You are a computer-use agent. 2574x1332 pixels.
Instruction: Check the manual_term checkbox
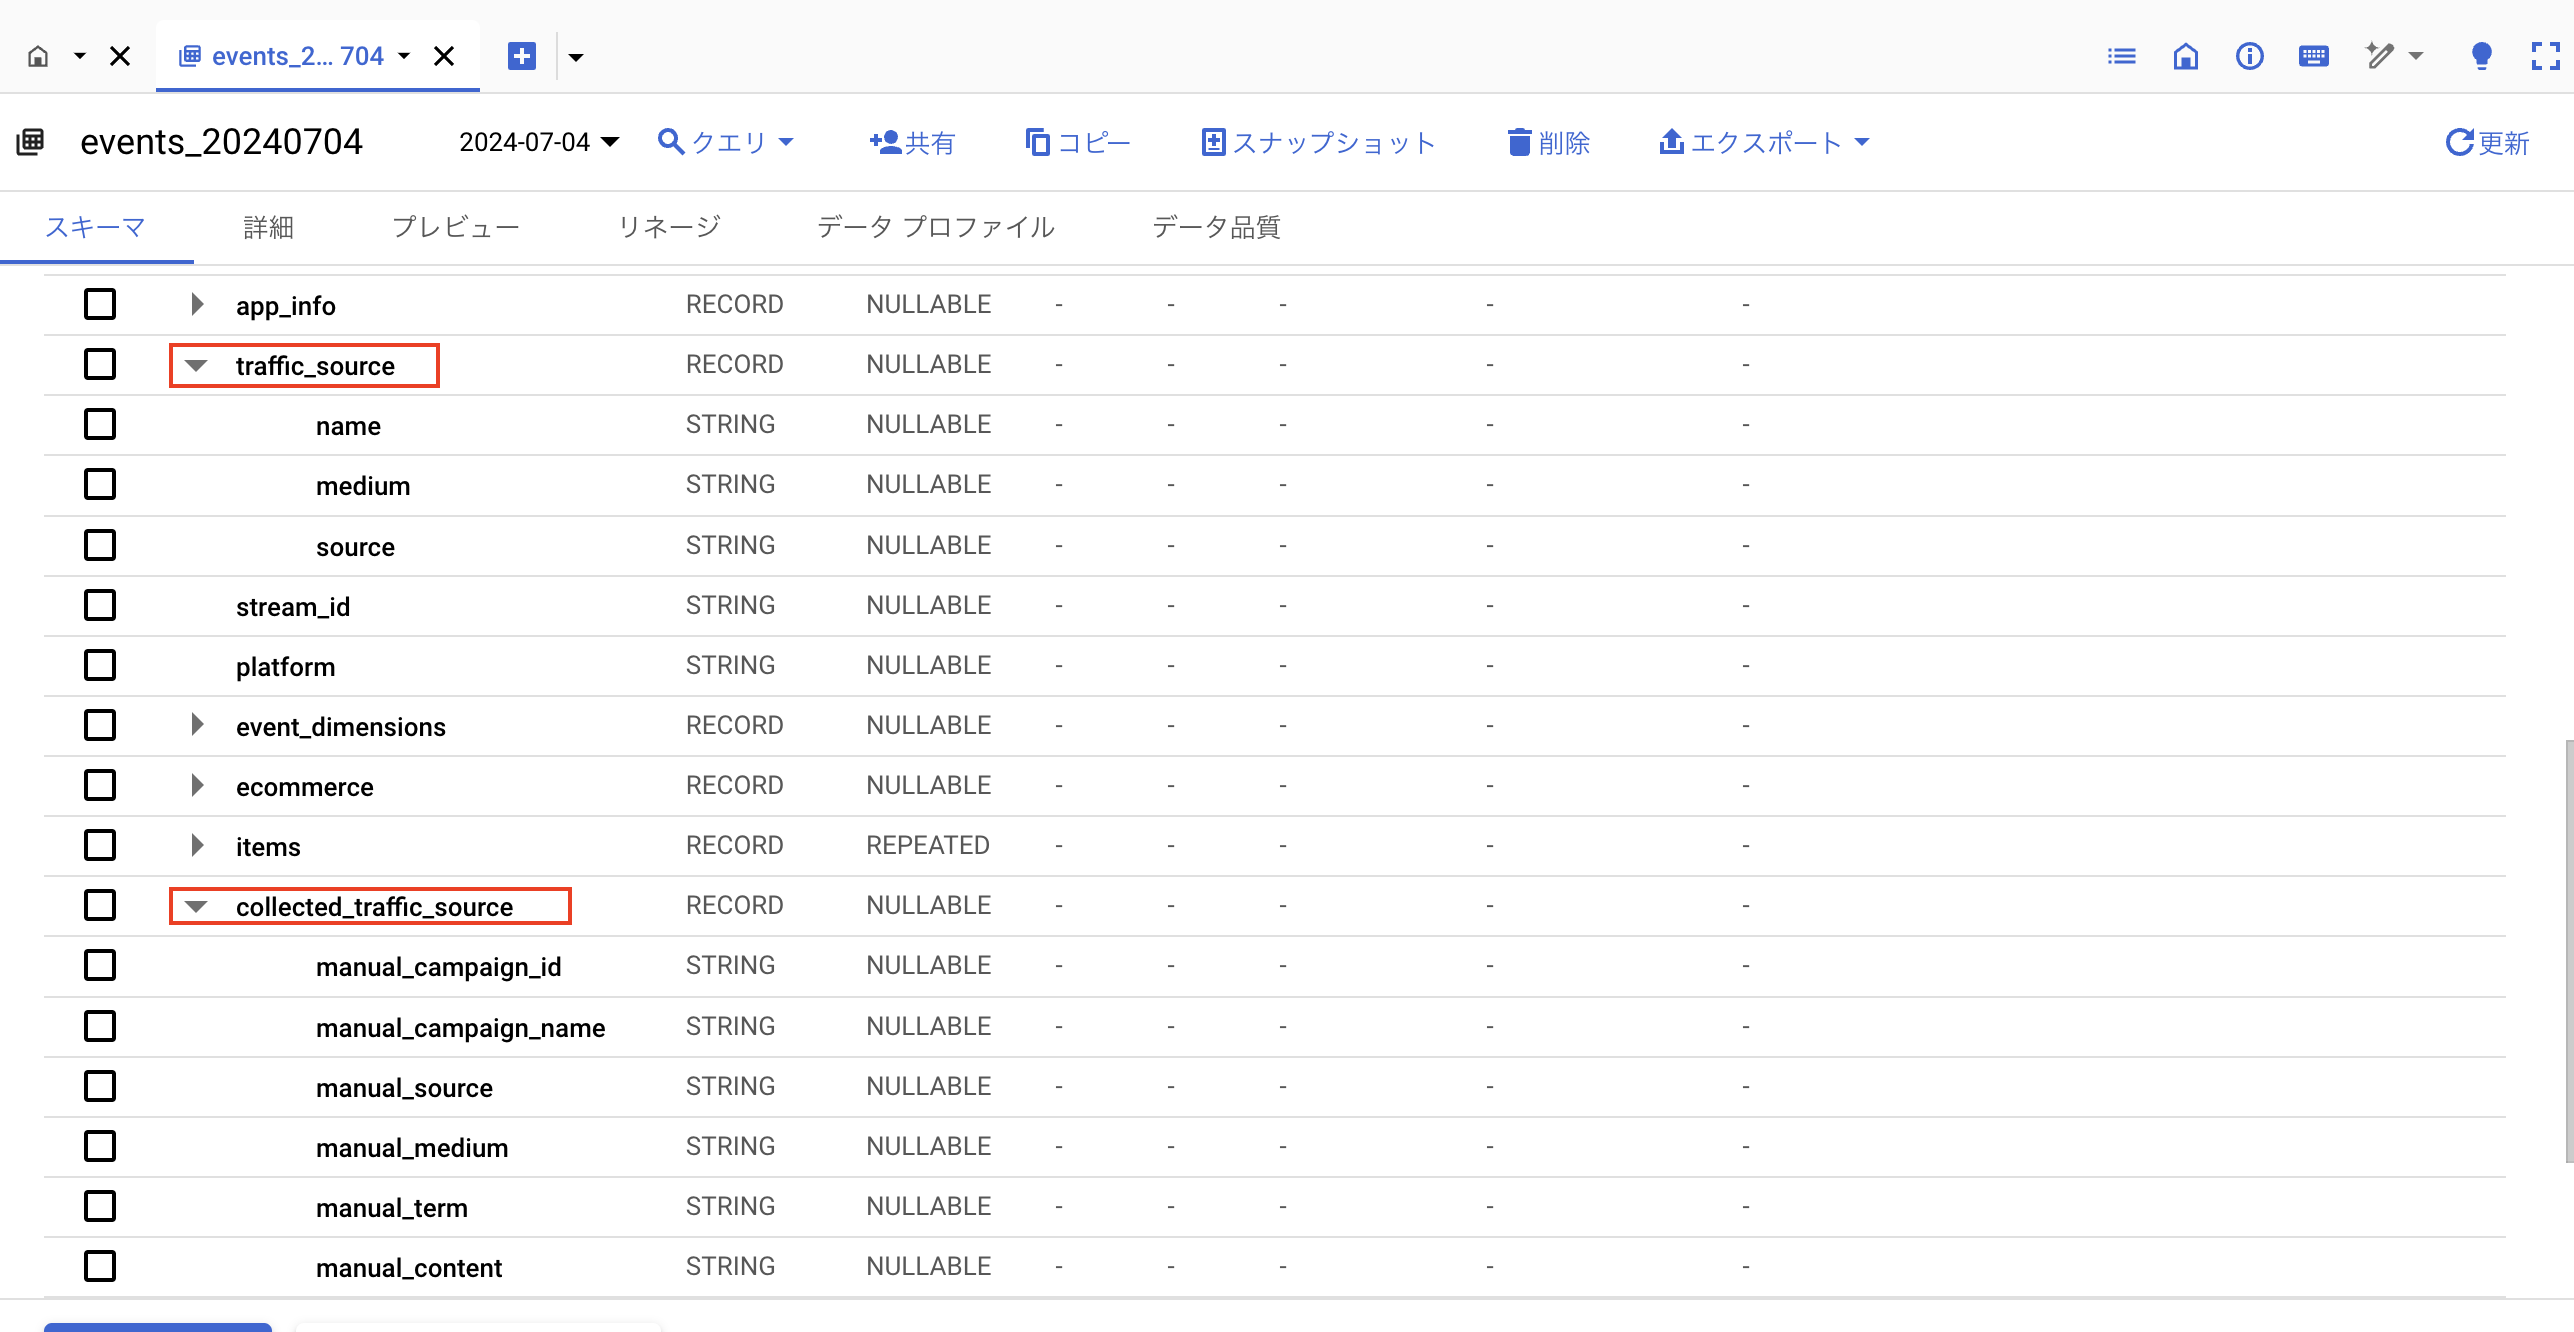(x=100, y=1206)
